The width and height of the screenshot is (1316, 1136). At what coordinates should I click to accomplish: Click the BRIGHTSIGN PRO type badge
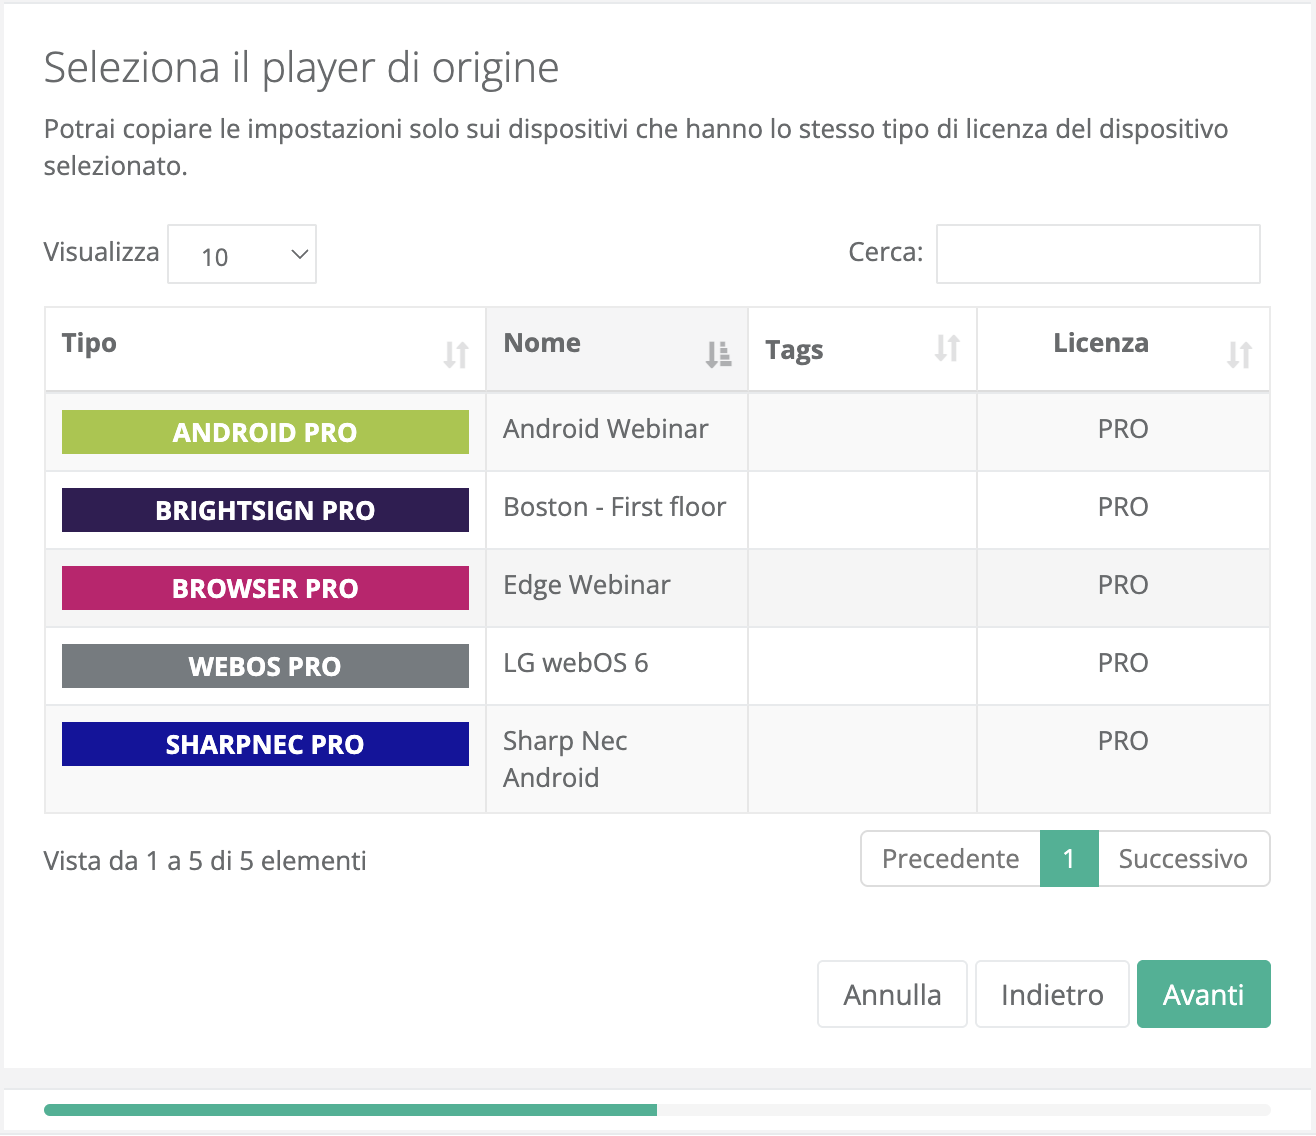pos(264,510)
